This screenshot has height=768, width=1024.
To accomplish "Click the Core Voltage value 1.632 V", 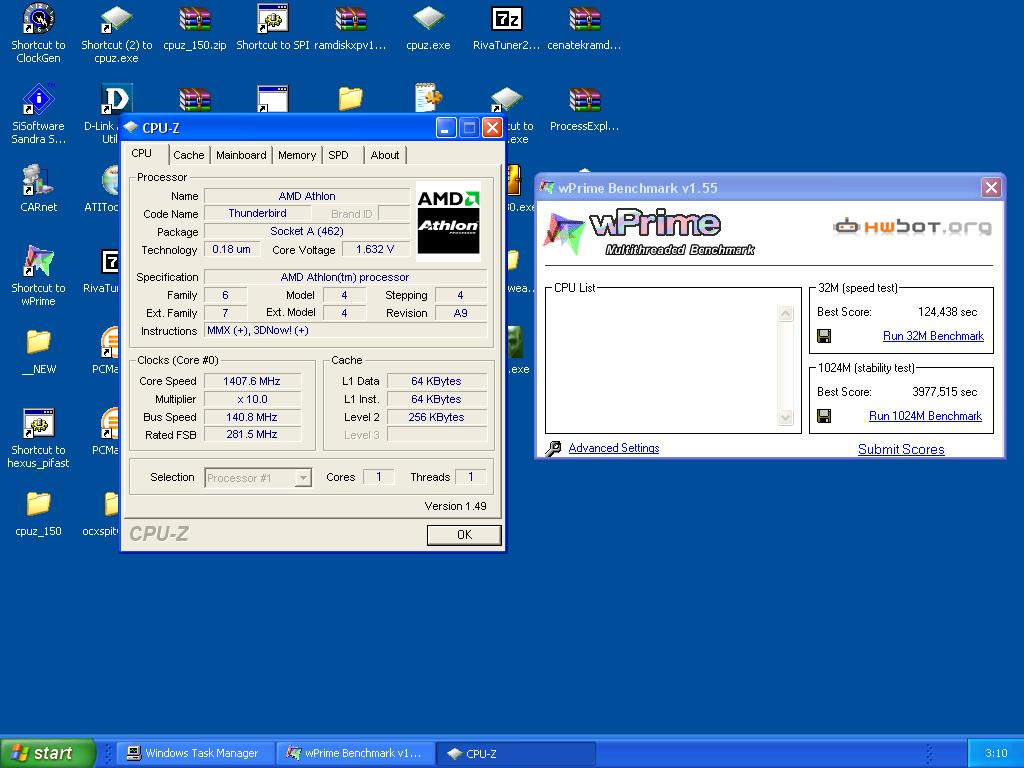I will point(375,249).
